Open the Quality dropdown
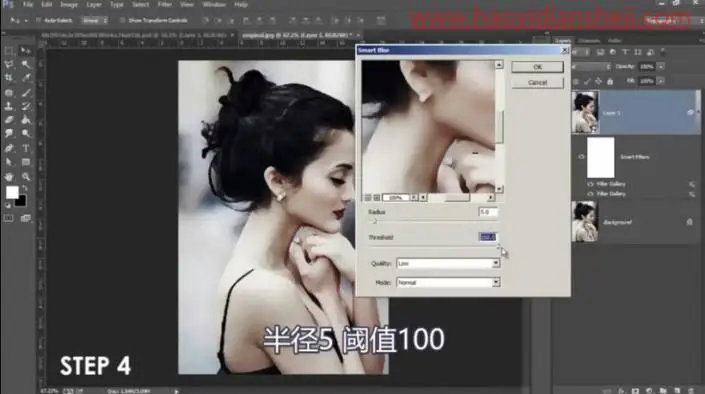Viewport: 705px width, 394px height. point(448,263)
